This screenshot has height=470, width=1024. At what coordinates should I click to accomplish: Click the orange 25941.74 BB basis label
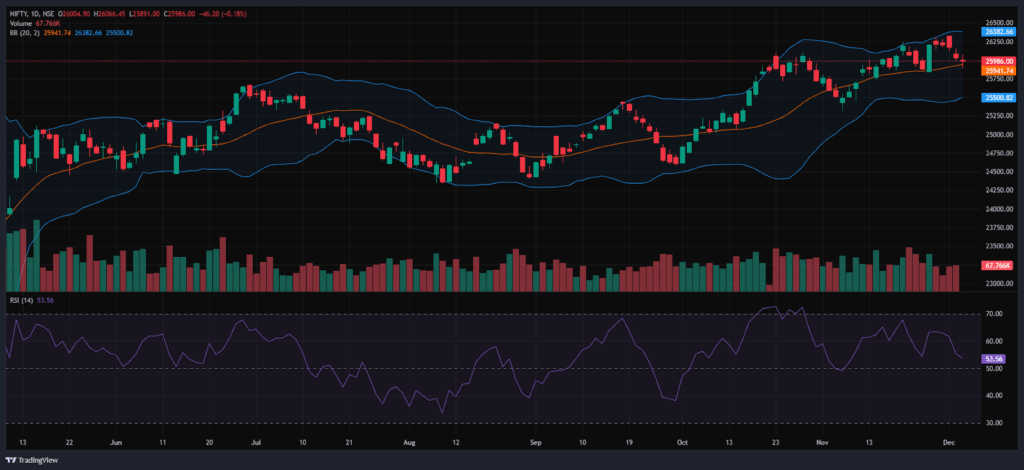(x=1000, y=71)
